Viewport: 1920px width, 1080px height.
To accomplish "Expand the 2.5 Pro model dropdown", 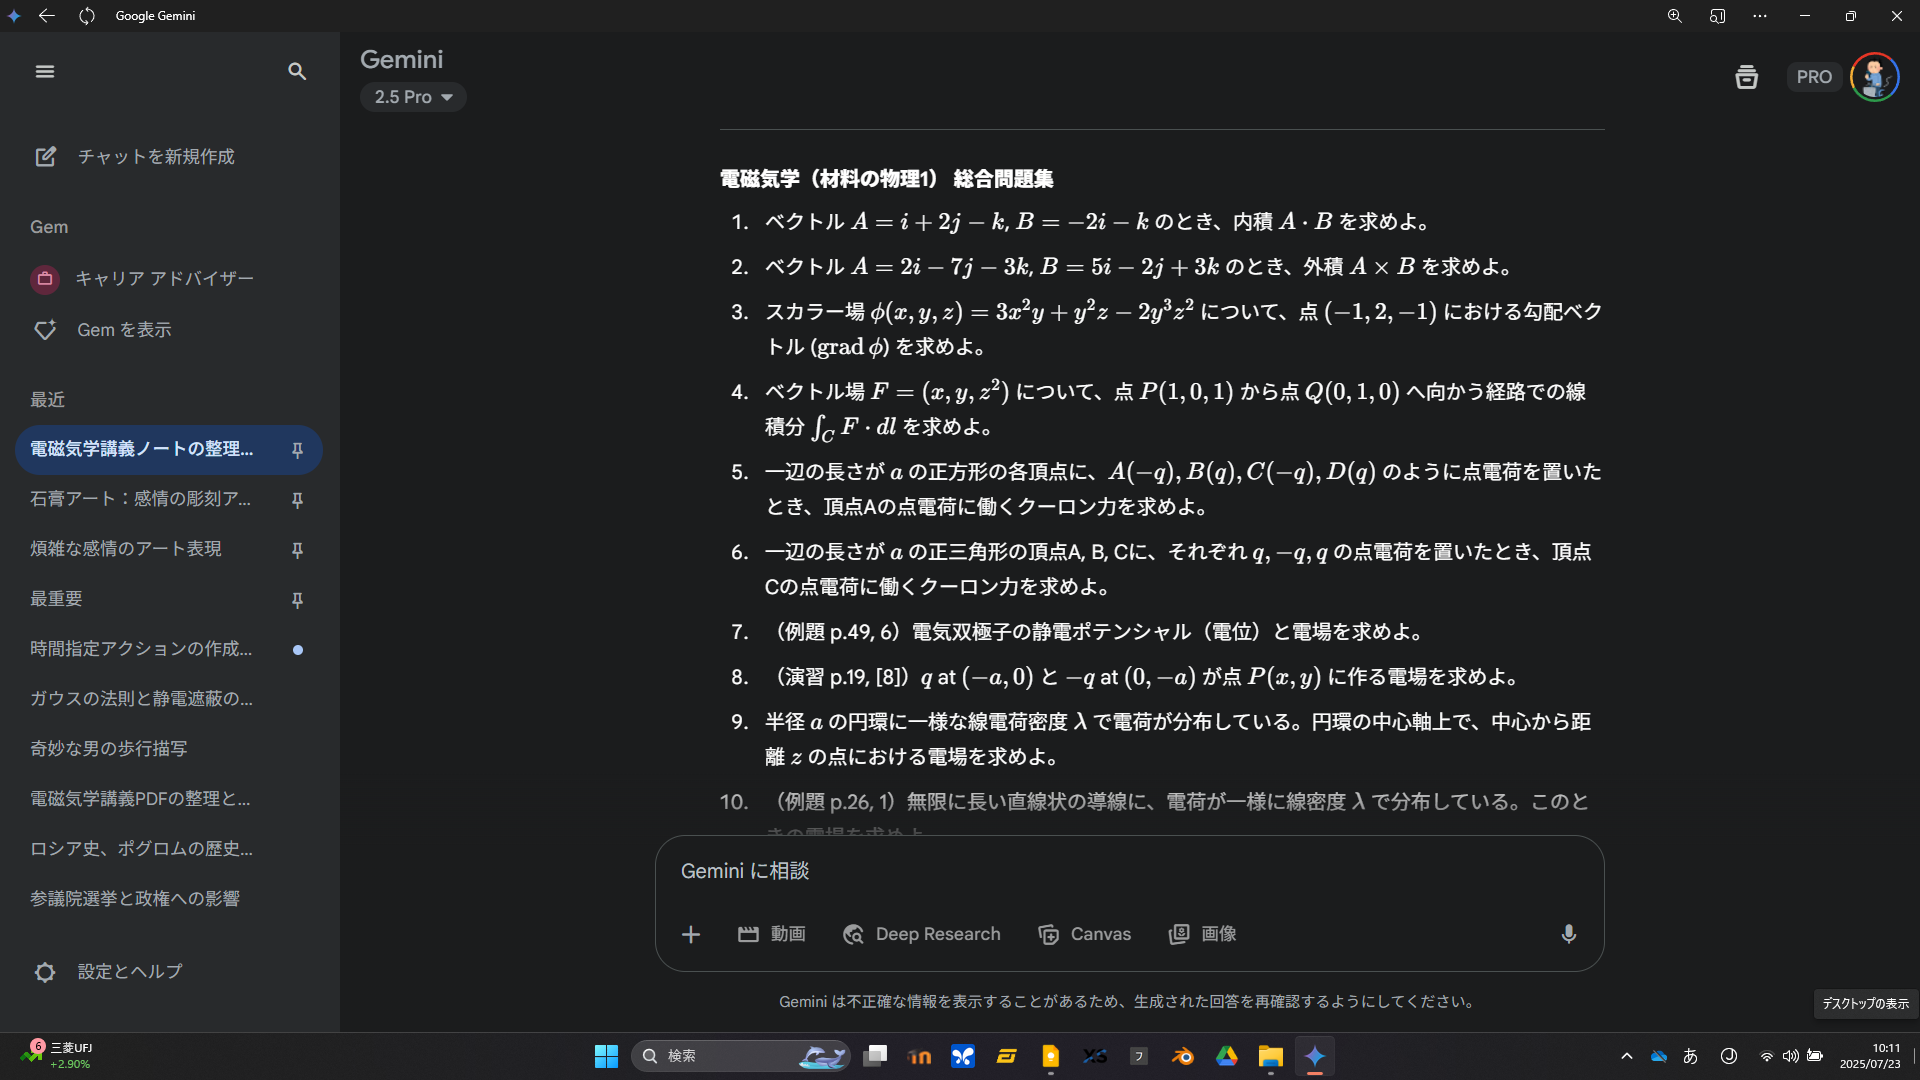I will point(413,97).
